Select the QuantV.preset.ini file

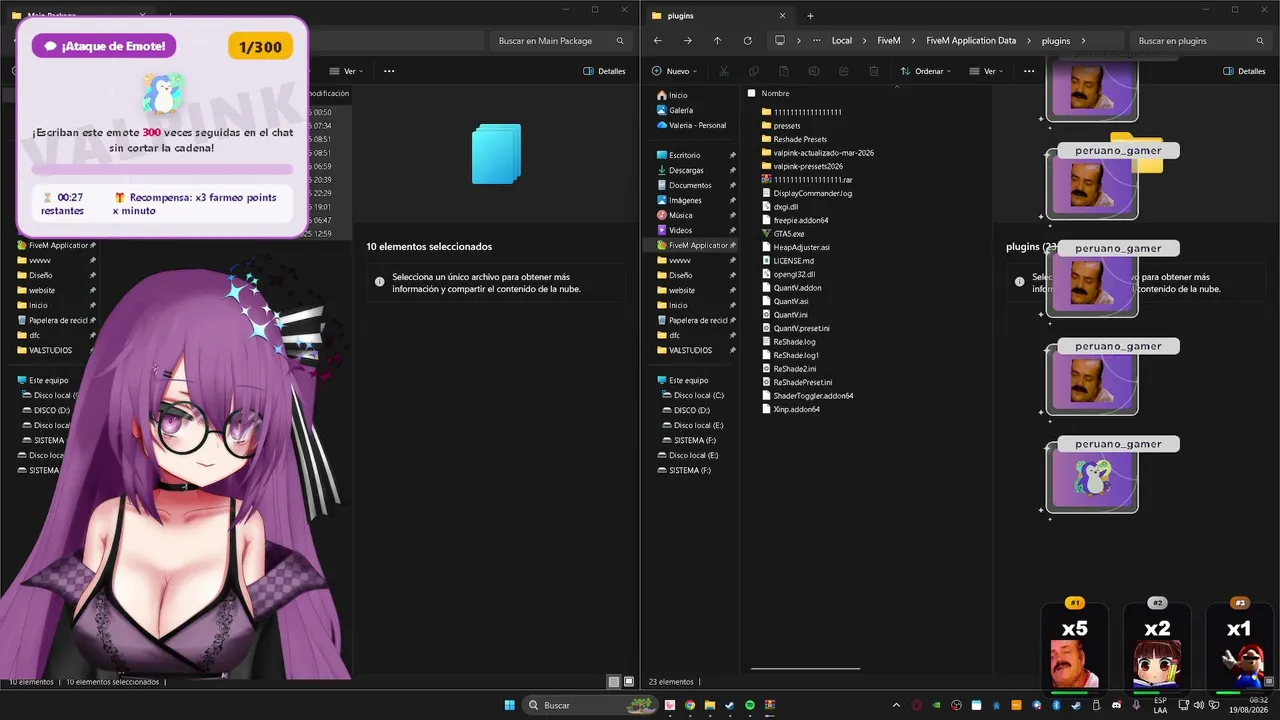click(x=795, y=328)
